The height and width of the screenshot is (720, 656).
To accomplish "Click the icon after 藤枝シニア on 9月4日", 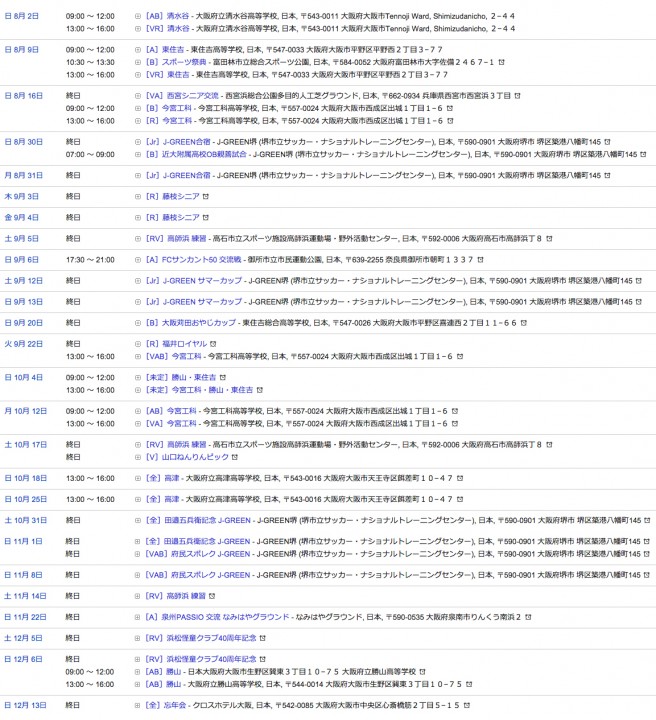I will (206, 217).
